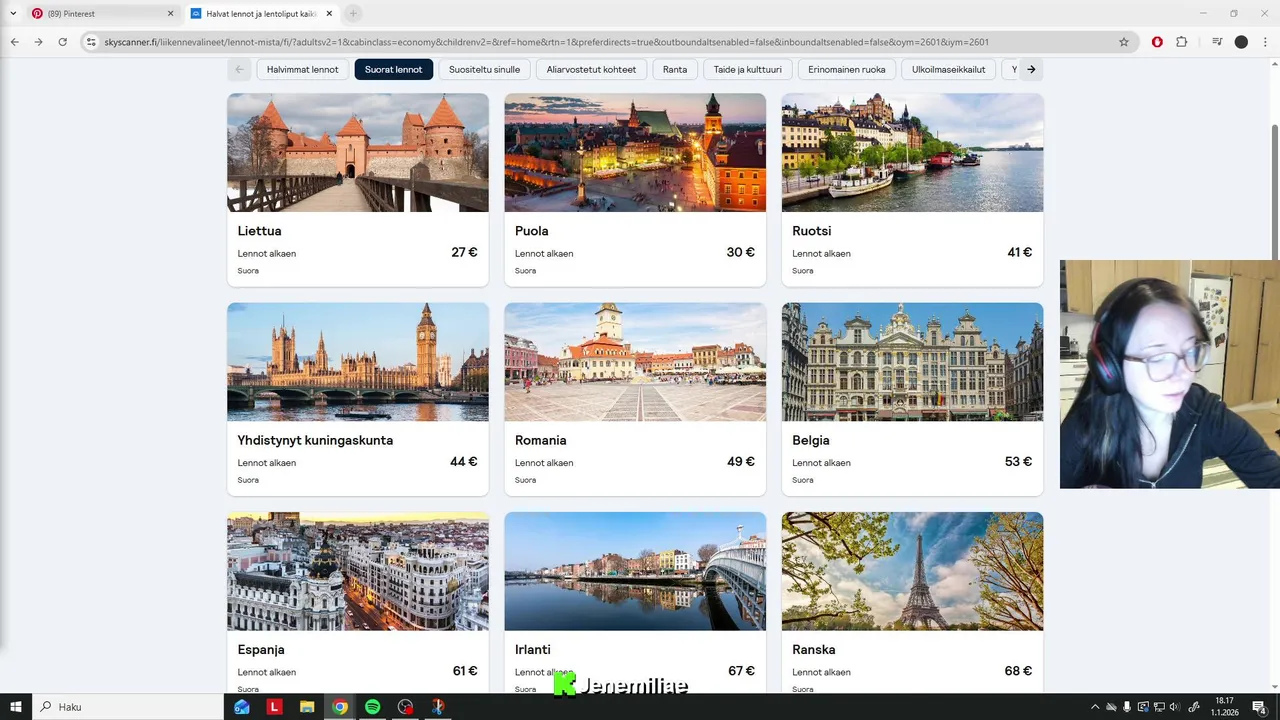The width and height of the screenshot is (1280, 720).
Task: Click the 53 € price for Belgia
Action: 1018,461
